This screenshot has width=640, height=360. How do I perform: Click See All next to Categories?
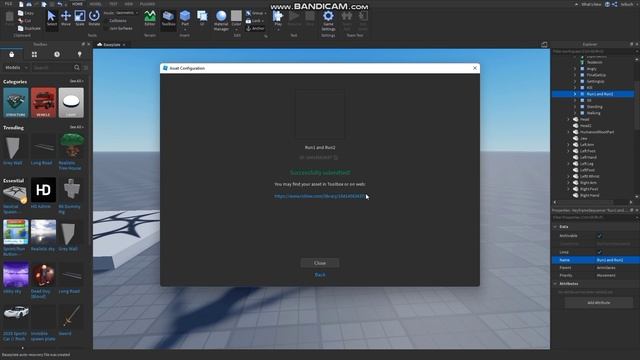76,81
